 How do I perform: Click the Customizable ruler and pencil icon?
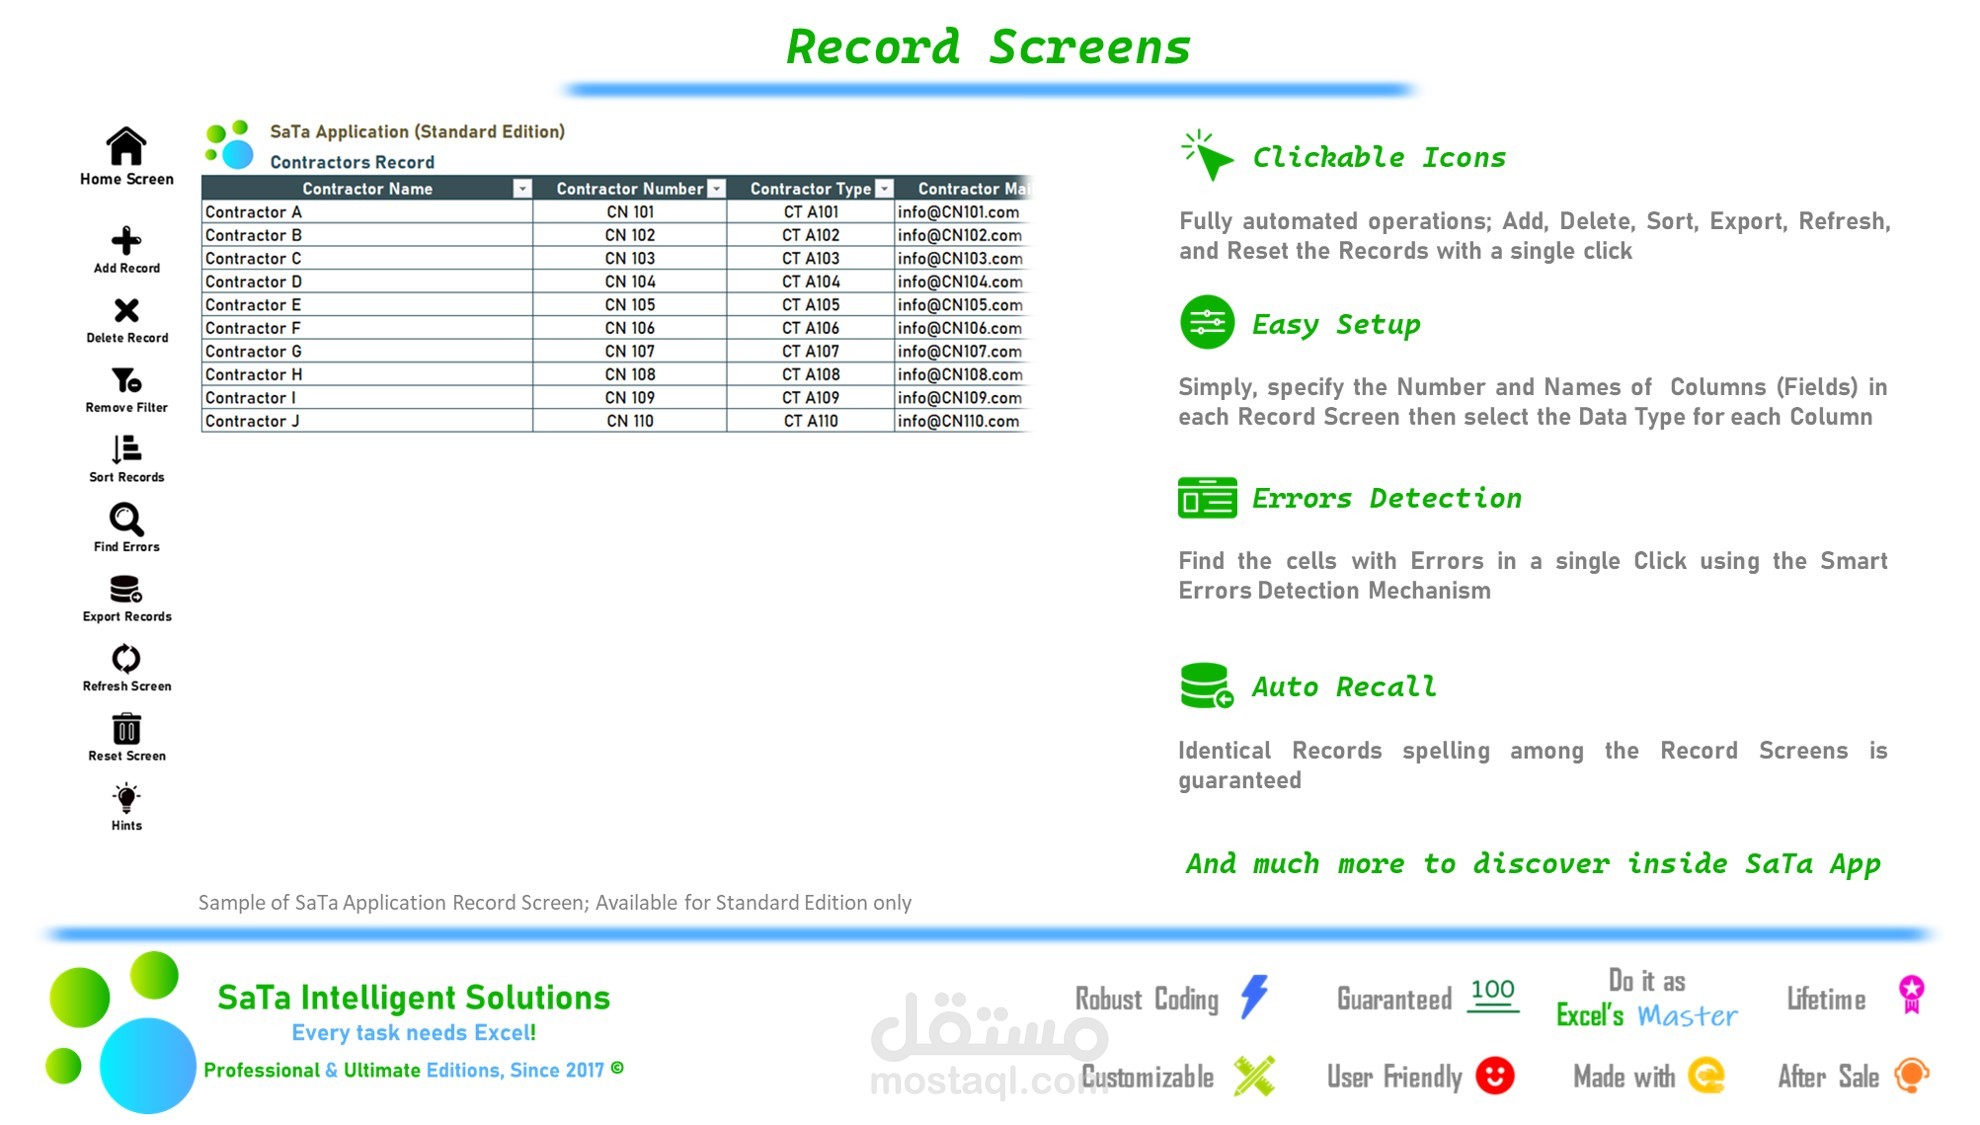[x=1254, y=1076]
